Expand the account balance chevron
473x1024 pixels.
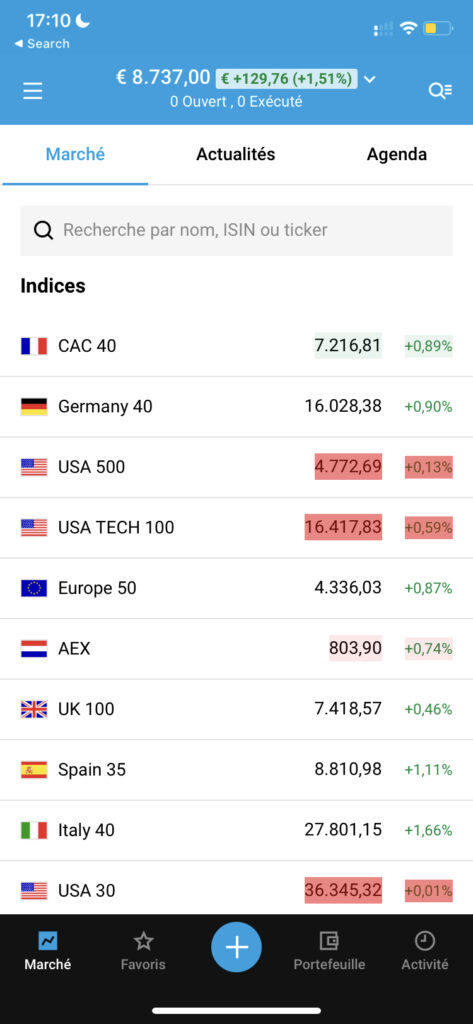(370, 80)
